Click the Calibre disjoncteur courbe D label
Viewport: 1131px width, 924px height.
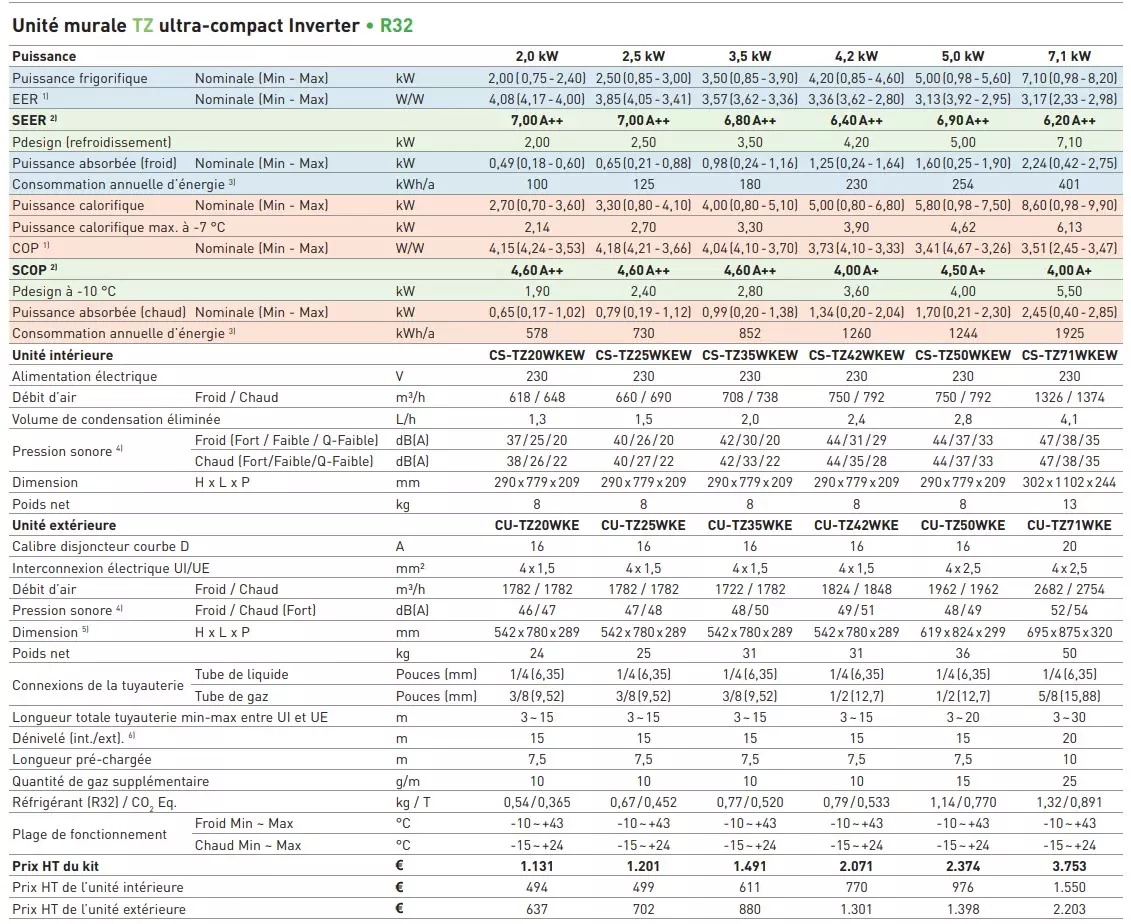point(100,546)
